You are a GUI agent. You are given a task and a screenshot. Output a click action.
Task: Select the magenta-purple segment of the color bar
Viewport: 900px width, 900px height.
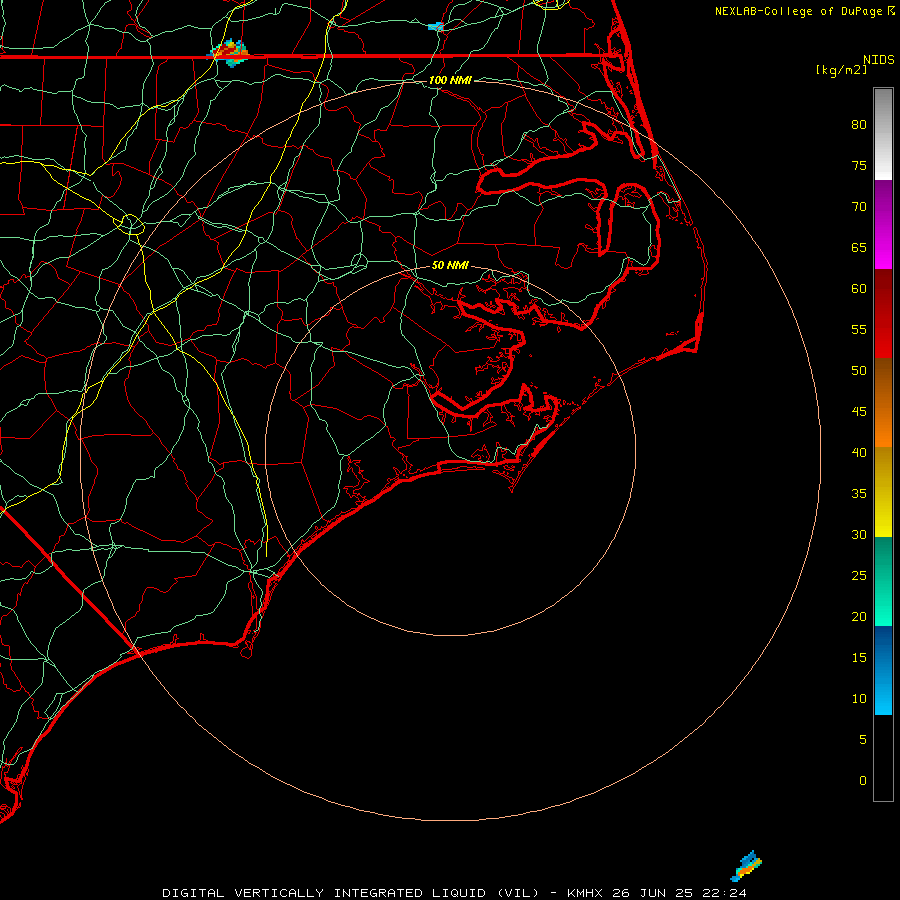click(x=883, y=225)
